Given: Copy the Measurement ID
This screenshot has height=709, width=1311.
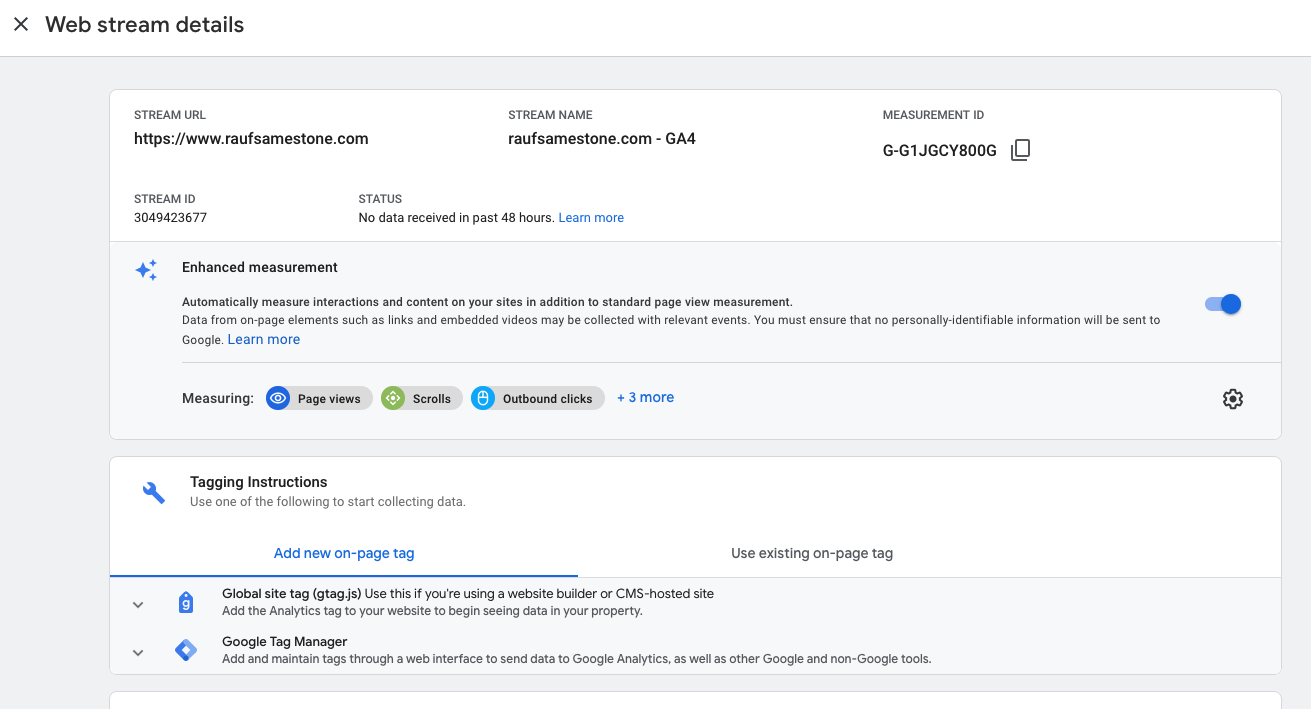Looking at the screenshot, I should (1020, 150).
